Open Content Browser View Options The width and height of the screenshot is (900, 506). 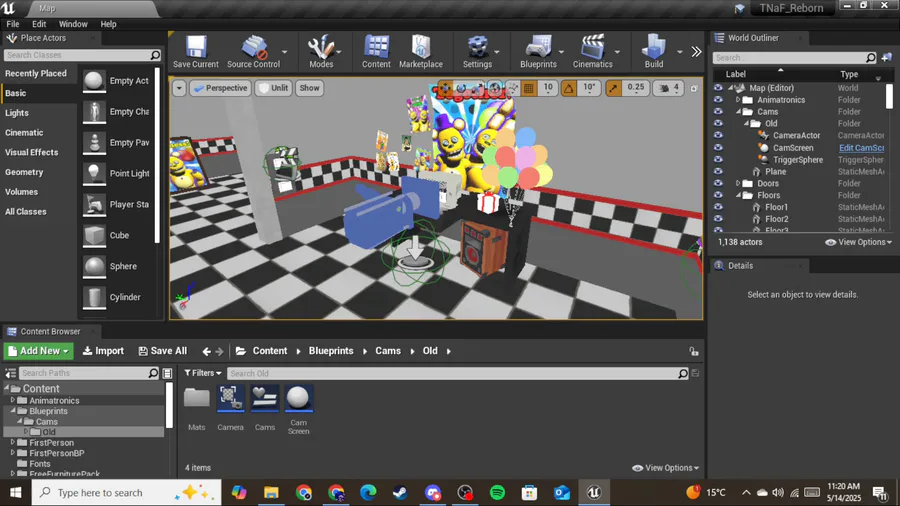665,468
